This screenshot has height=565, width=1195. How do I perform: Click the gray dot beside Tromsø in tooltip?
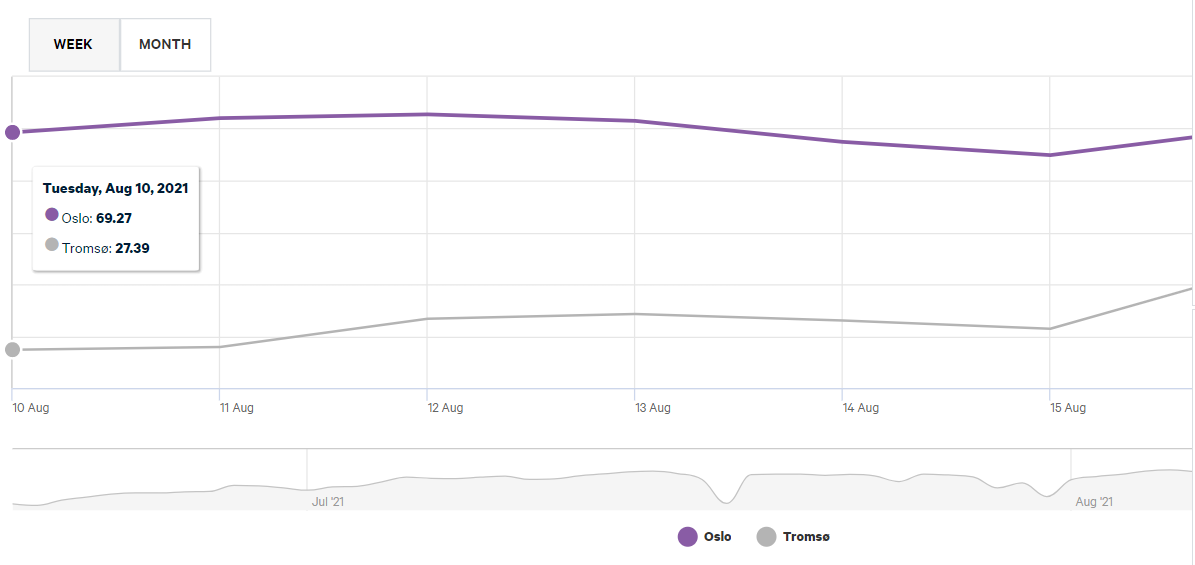[52, 244]
